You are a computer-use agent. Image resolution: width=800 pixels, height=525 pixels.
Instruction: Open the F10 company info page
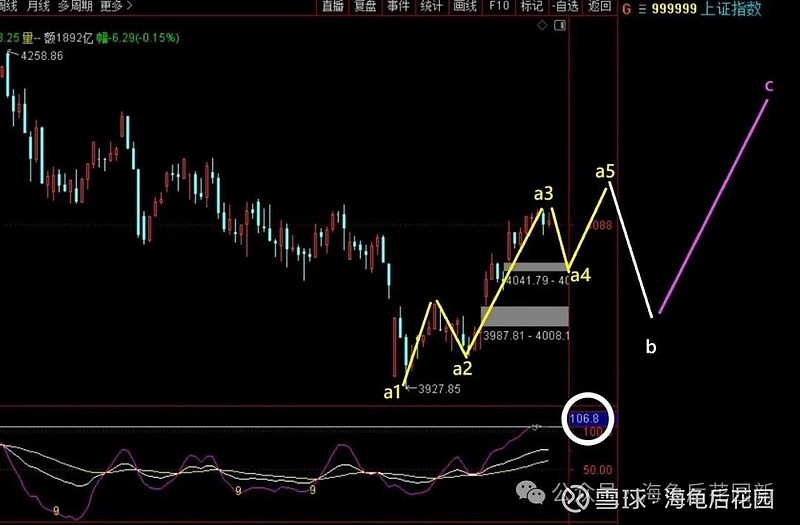point(498,6)
